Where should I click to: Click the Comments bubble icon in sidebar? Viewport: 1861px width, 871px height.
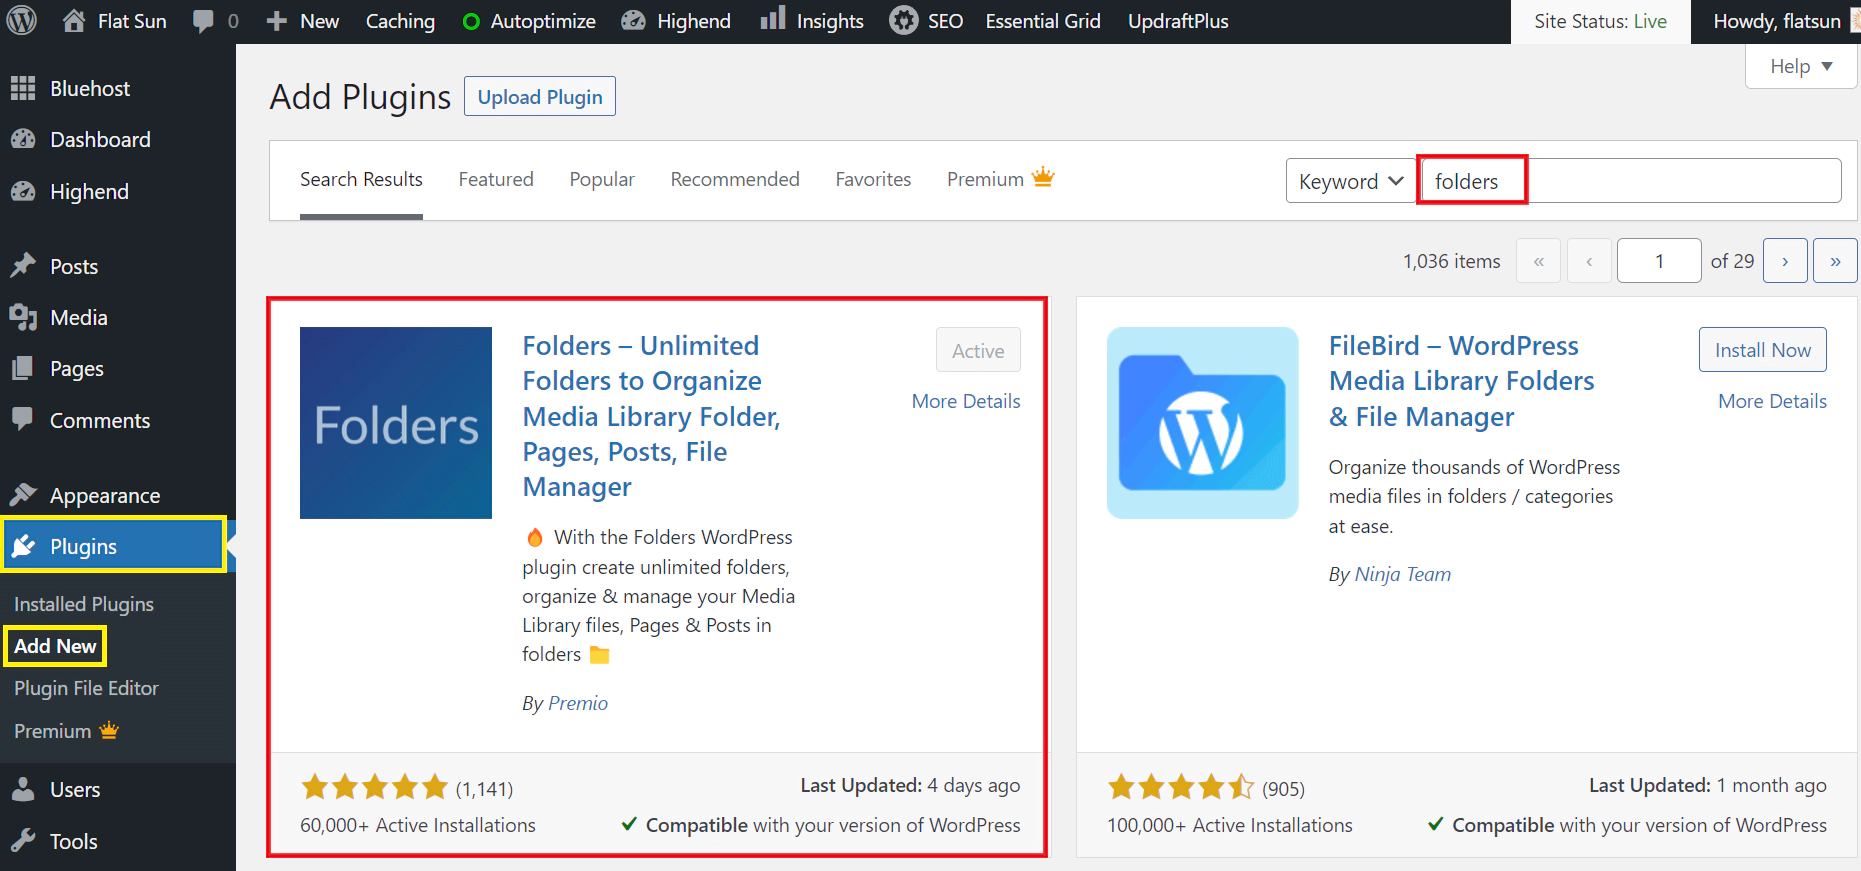pyautogui.click(x=23, y=419)
